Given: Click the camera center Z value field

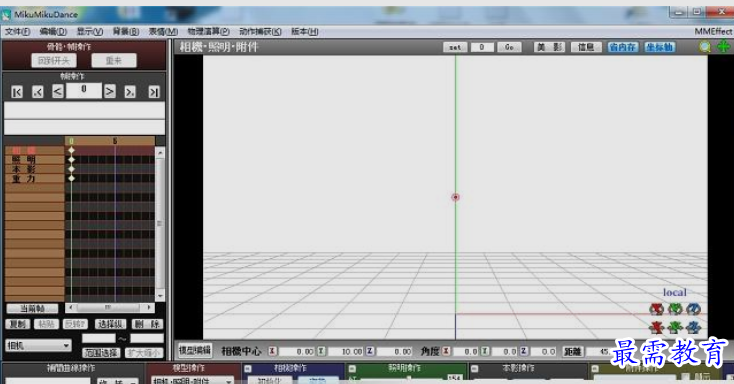Looking at the screenshot, I should (x=394, y=351).
